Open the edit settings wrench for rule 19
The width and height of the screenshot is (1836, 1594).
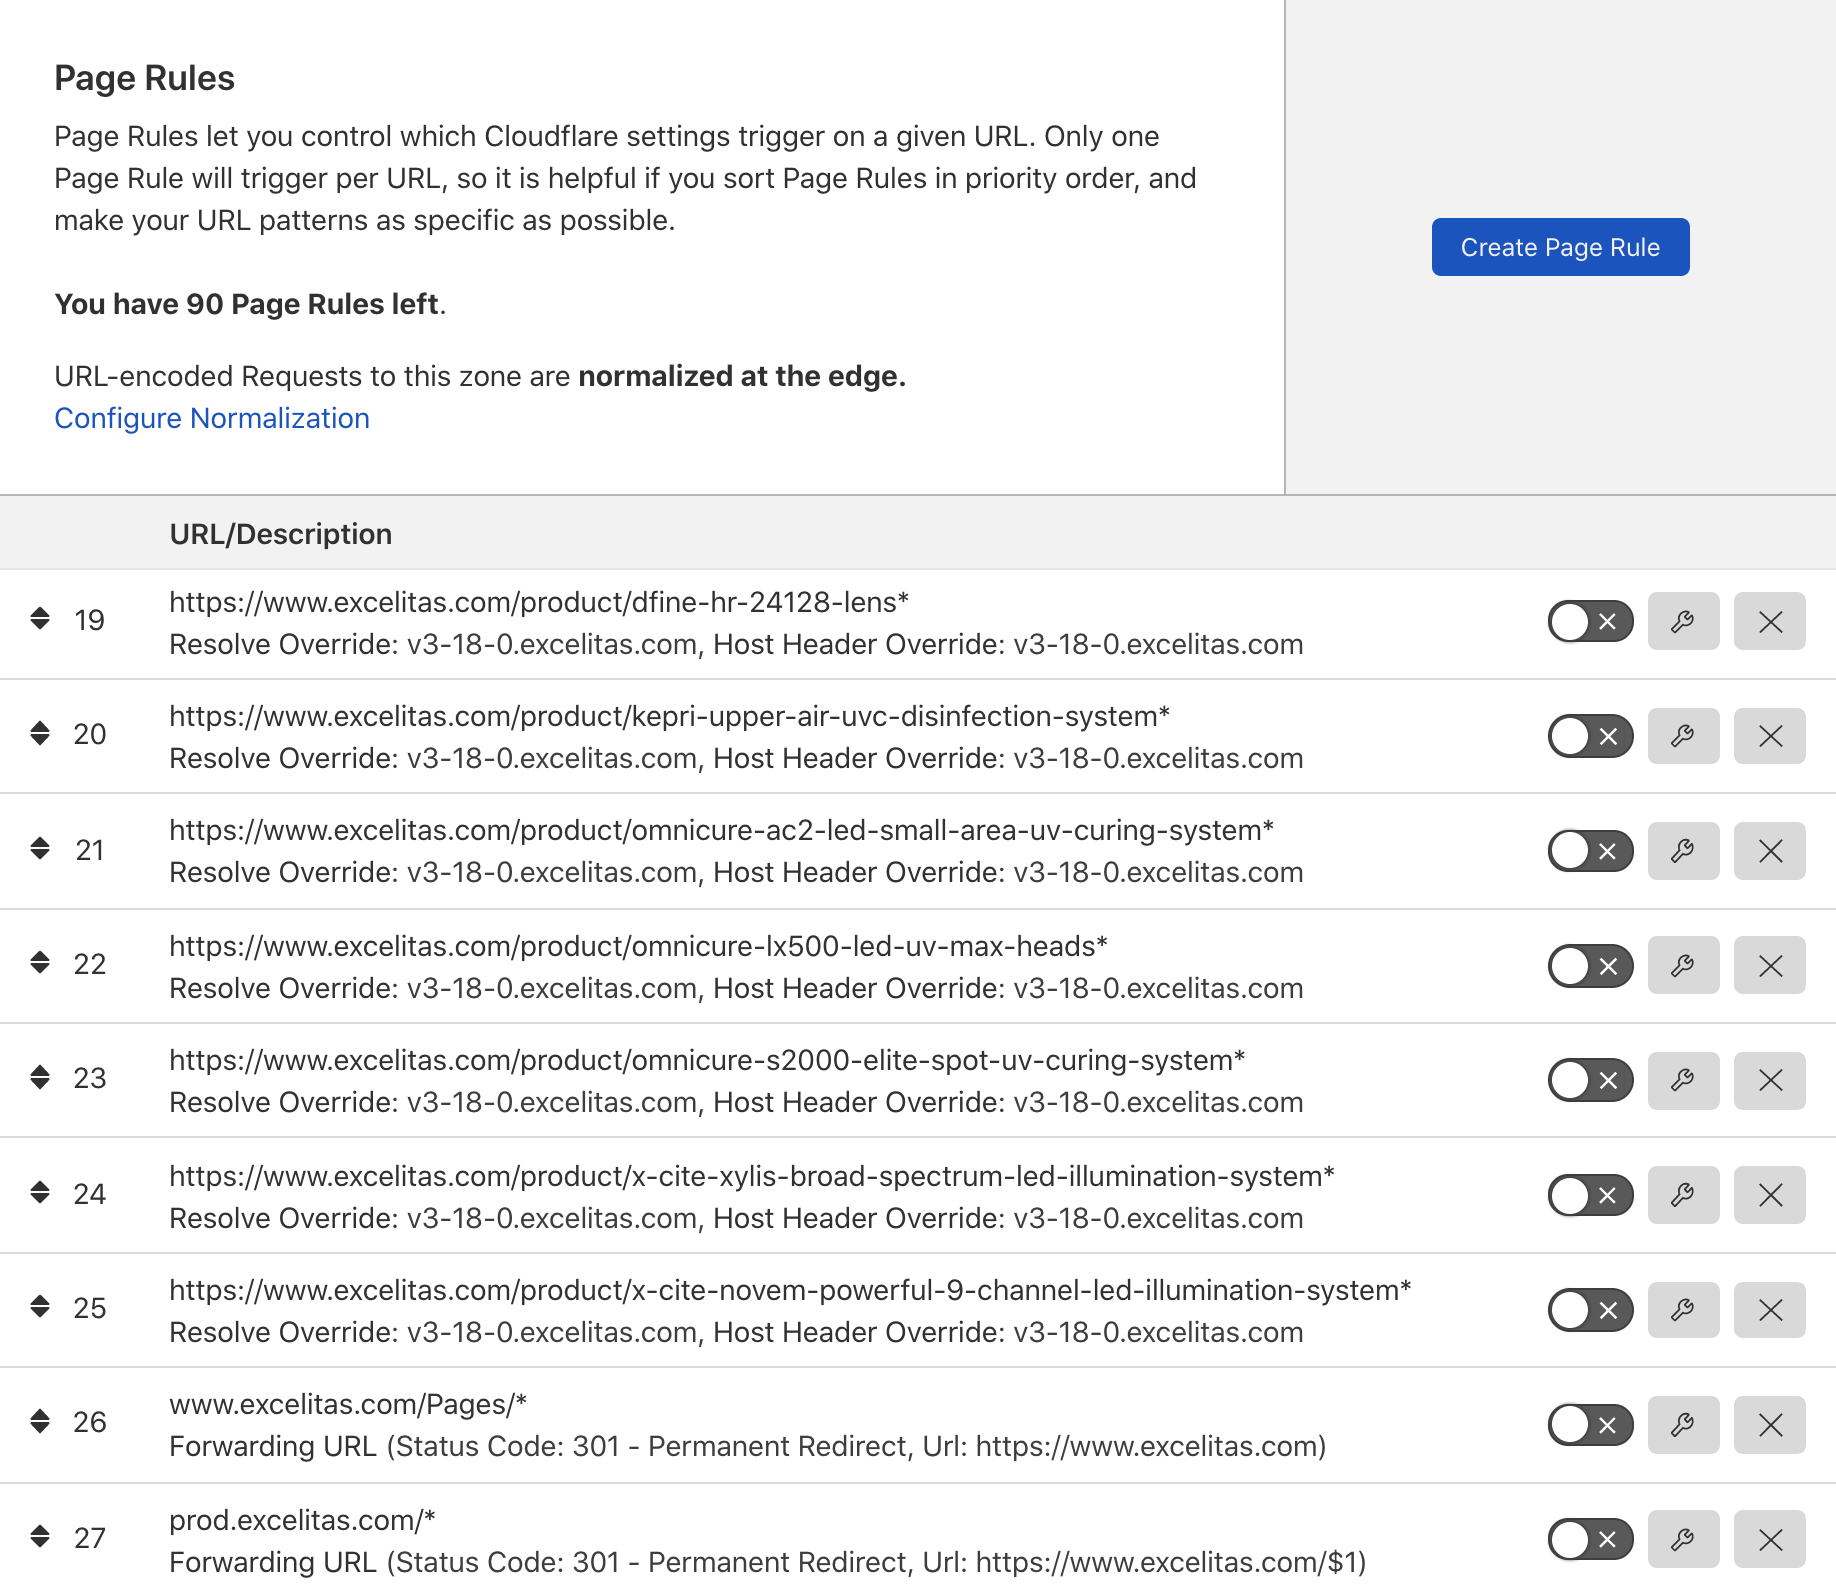tap(1683, 621)
